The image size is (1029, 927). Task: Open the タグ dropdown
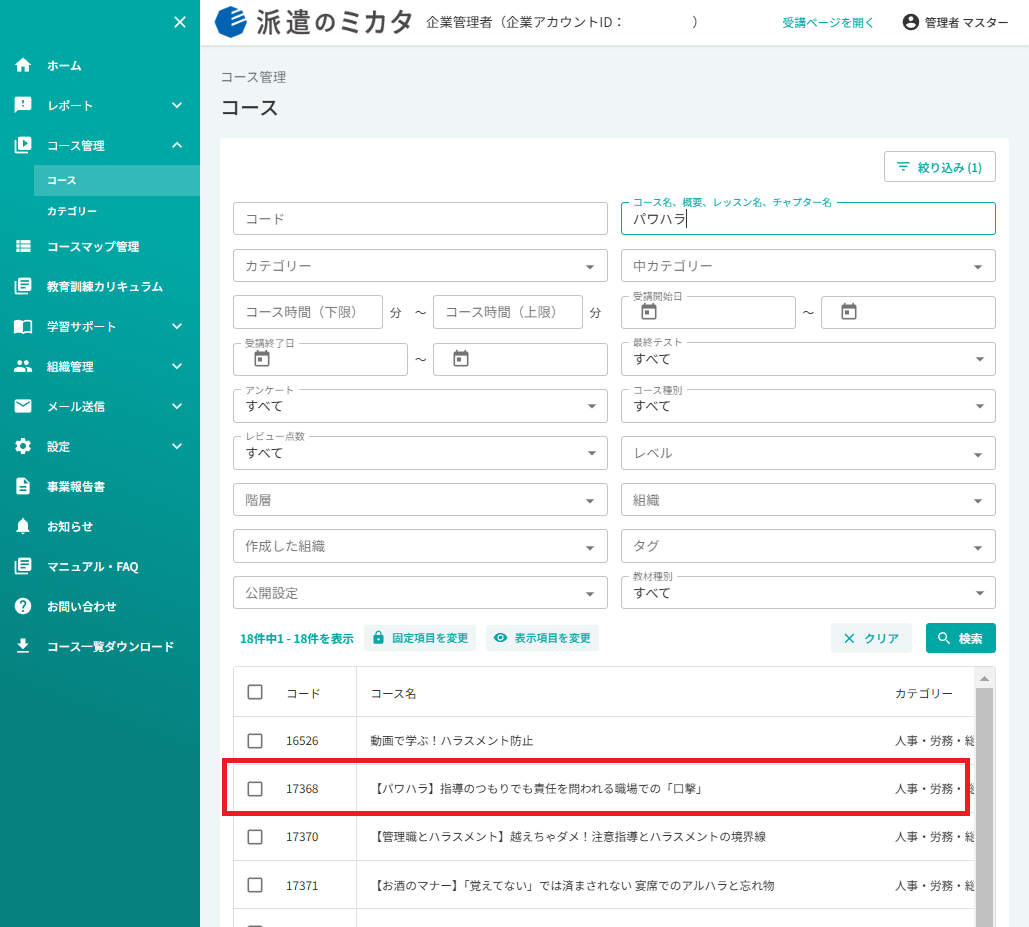pyautogui.click(x=808, y=546)
